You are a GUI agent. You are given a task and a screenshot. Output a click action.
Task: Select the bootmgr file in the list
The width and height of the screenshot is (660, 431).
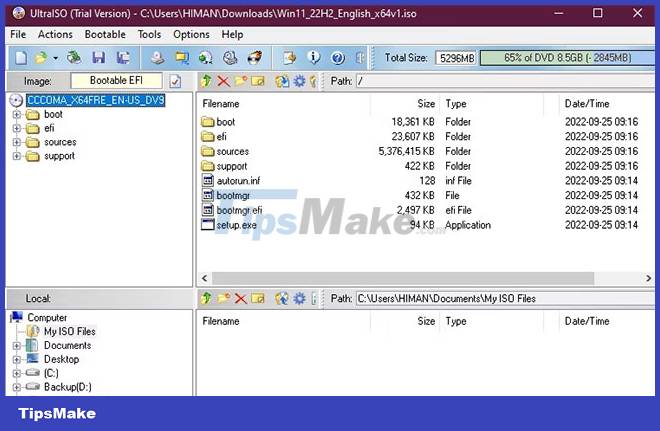coord(233,195)
